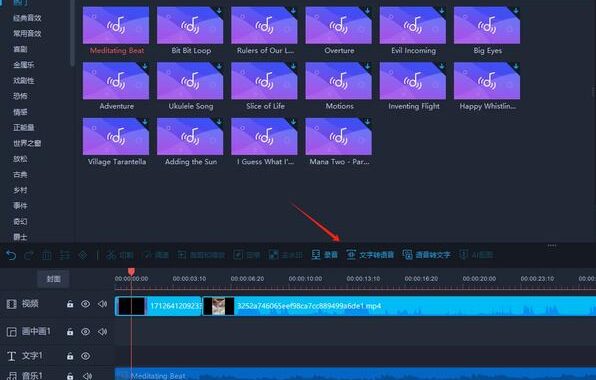The height and width of the screenshot is (380, 596).
Task: Toggle visibility eye of the 视频 track
Action: click(x=86, y=304)
